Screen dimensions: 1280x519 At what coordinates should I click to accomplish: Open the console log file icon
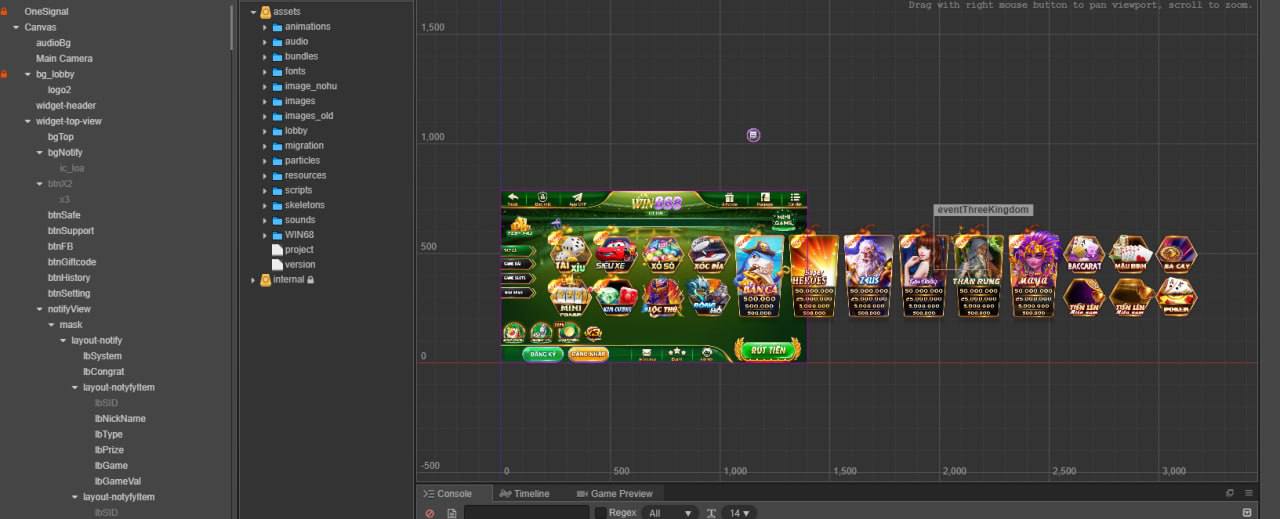451,513
